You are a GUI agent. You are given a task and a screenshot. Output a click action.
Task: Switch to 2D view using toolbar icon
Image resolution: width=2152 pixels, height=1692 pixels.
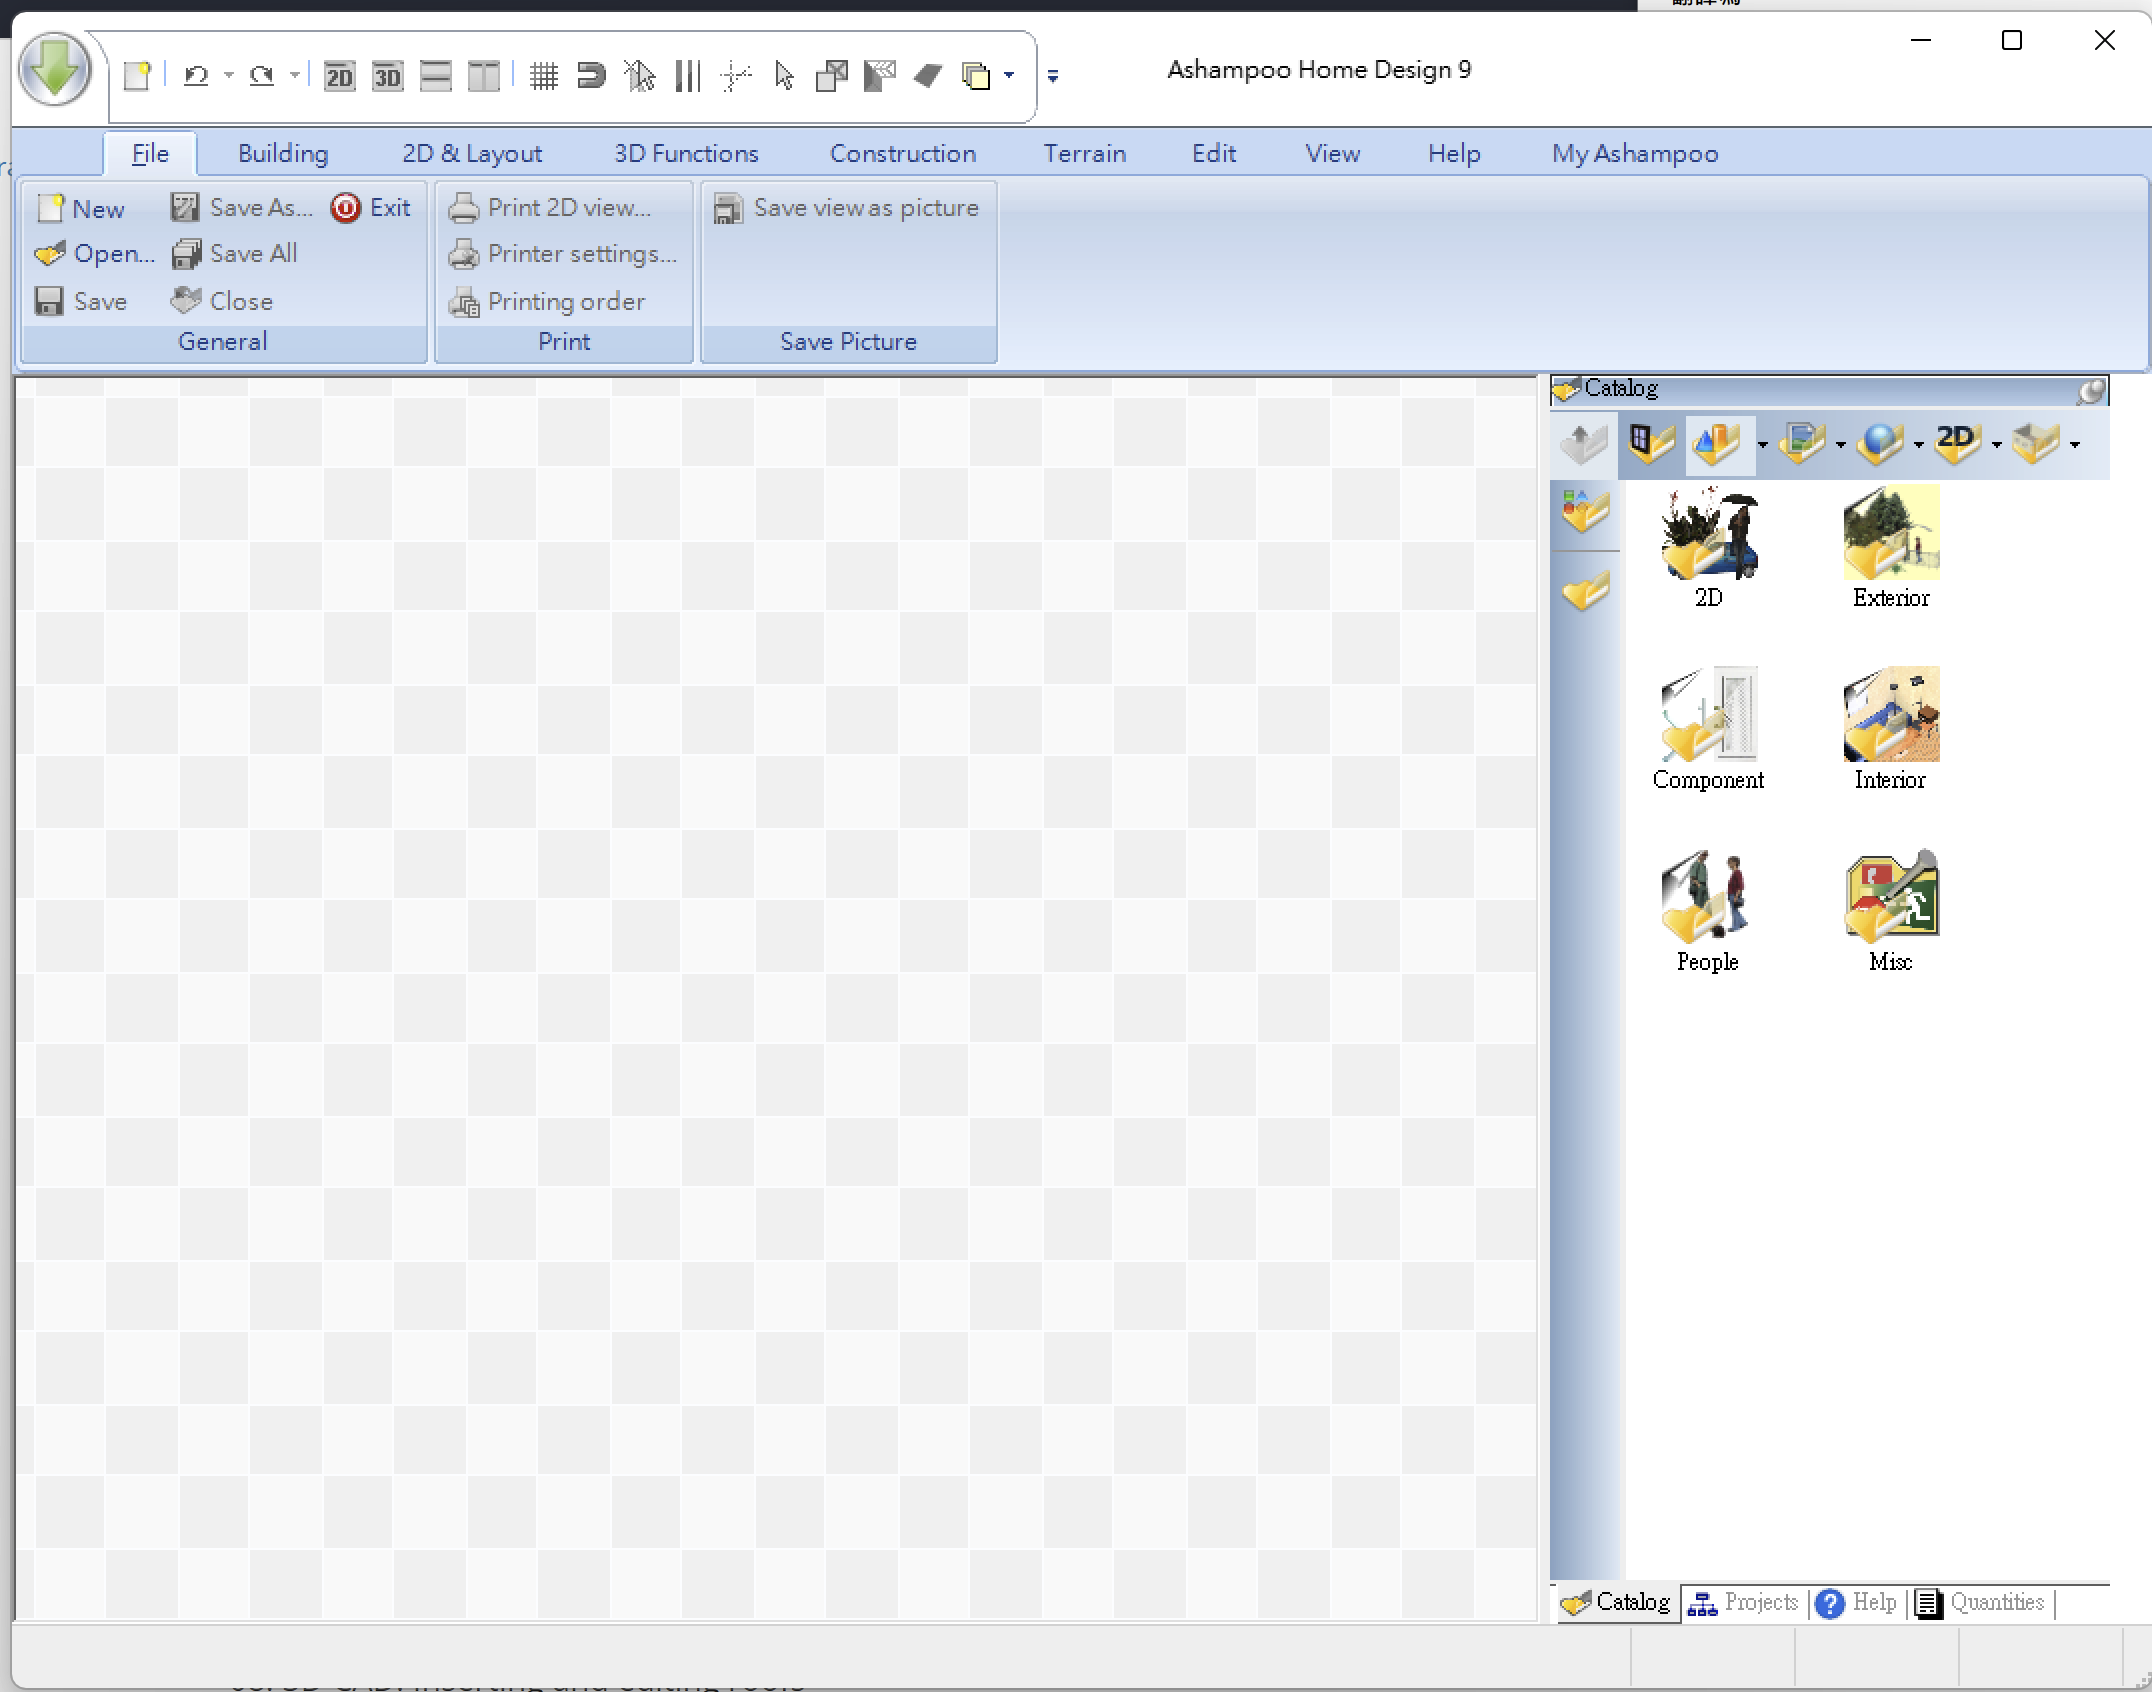coord(339,76)
